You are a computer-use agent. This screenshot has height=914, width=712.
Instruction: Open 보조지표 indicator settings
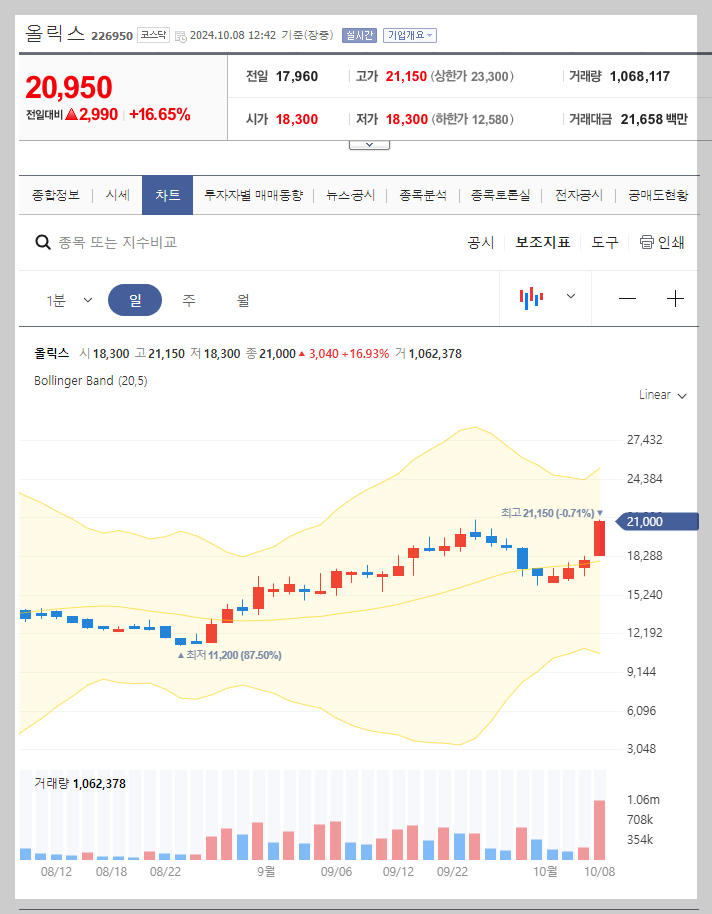click(543, 242)
